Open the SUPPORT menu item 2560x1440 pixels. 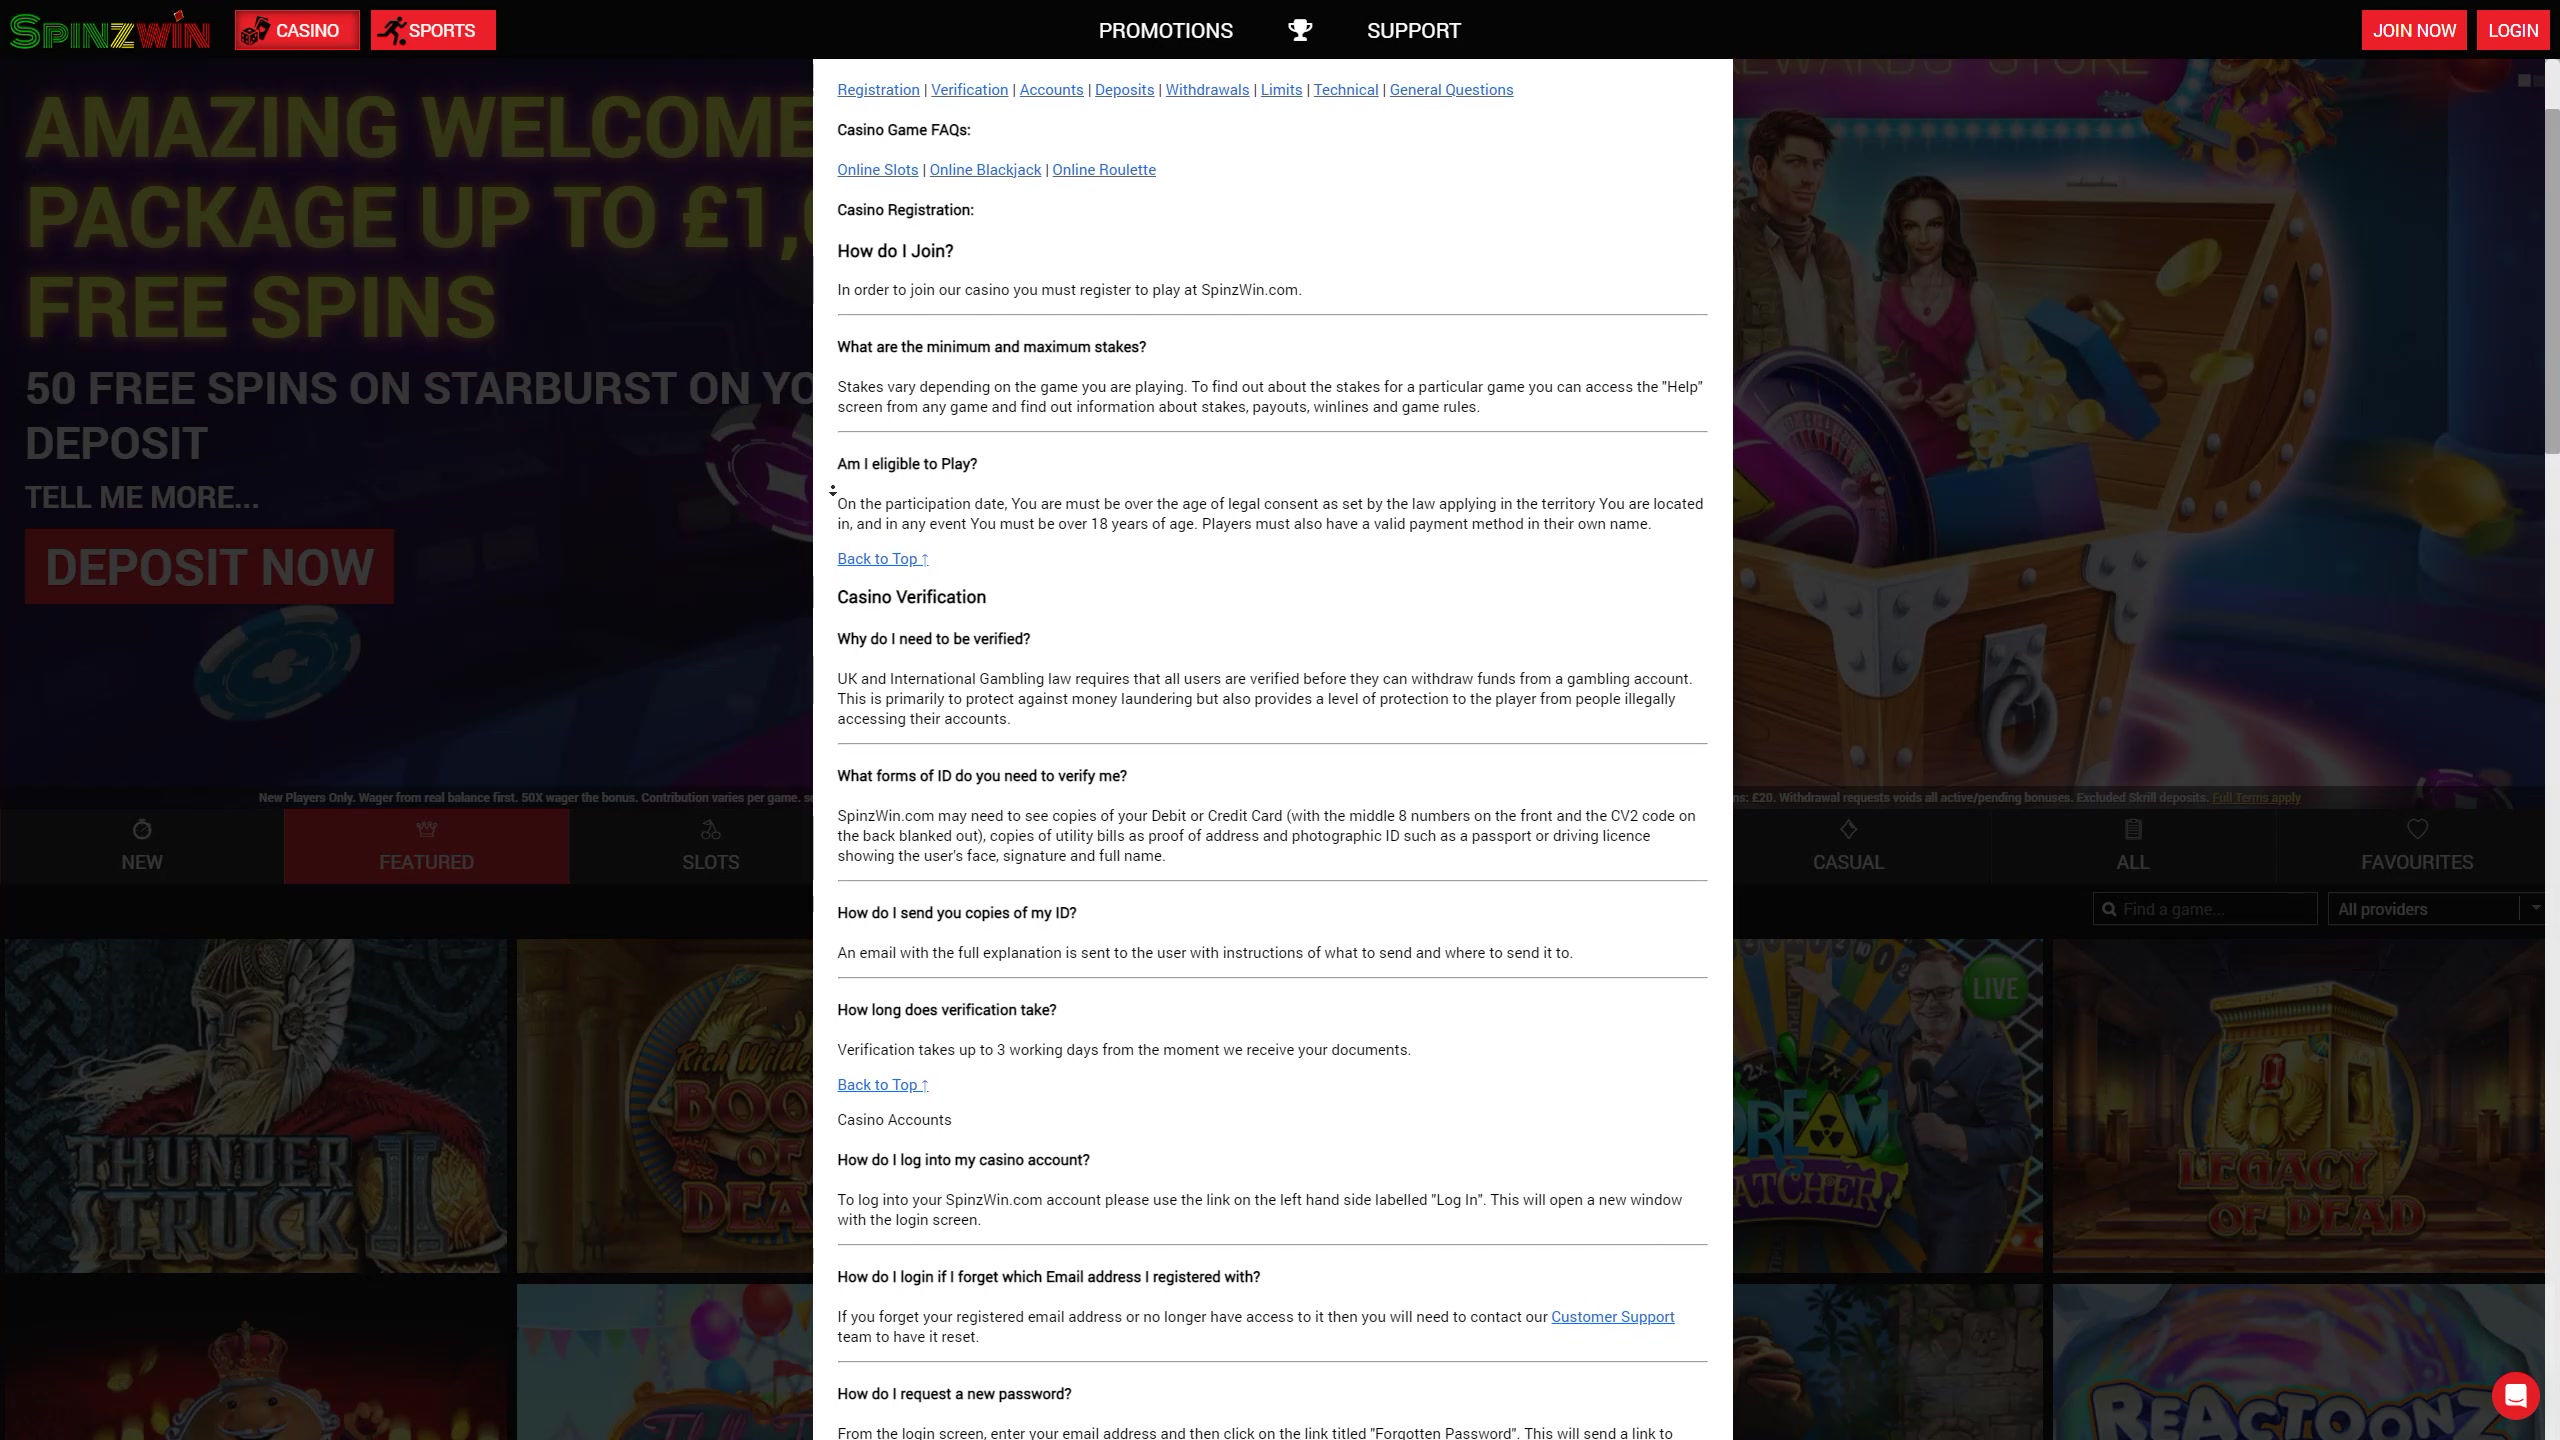click(x=1413, y=30)
